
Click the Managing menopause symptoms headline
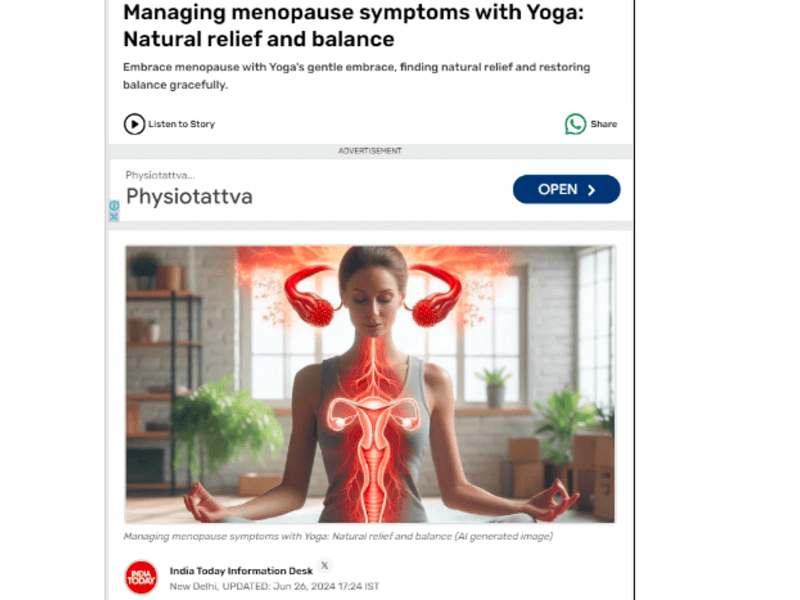[353, 26]
